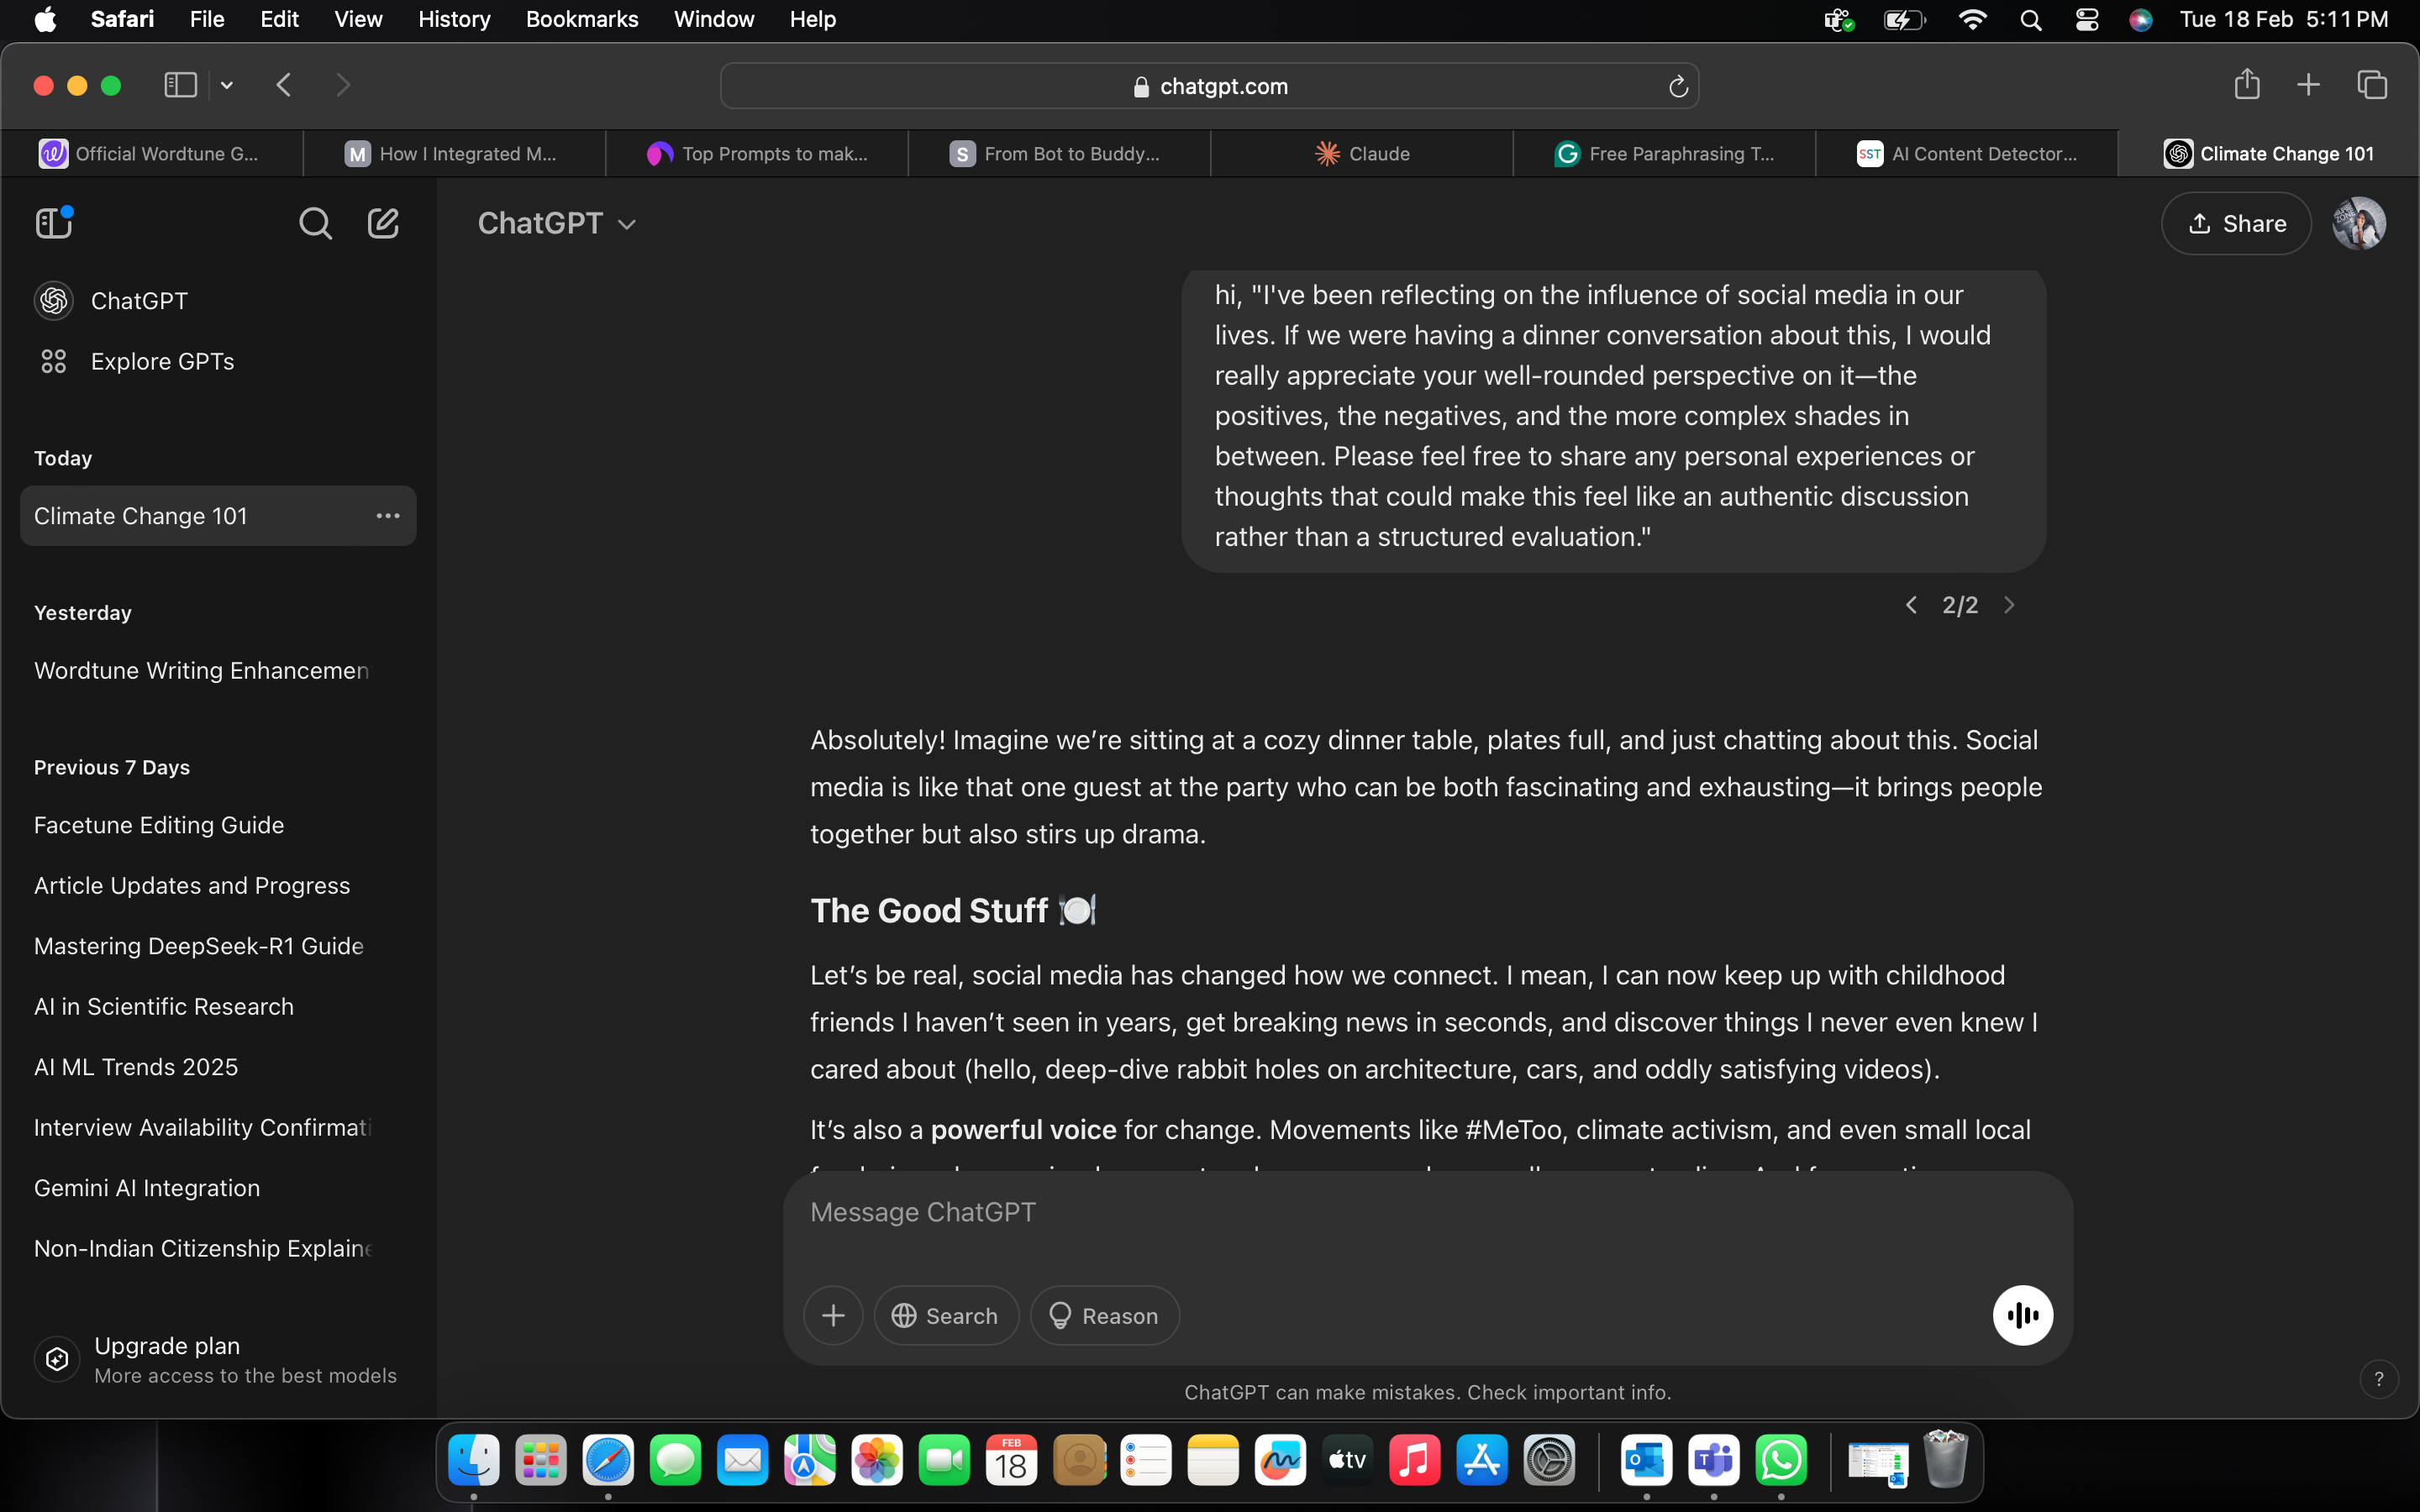Switch to the Free Paraphrasing tab
Image resolution: width=2420 pixels, height=1512 pixels.
[x=1664, y=154]
